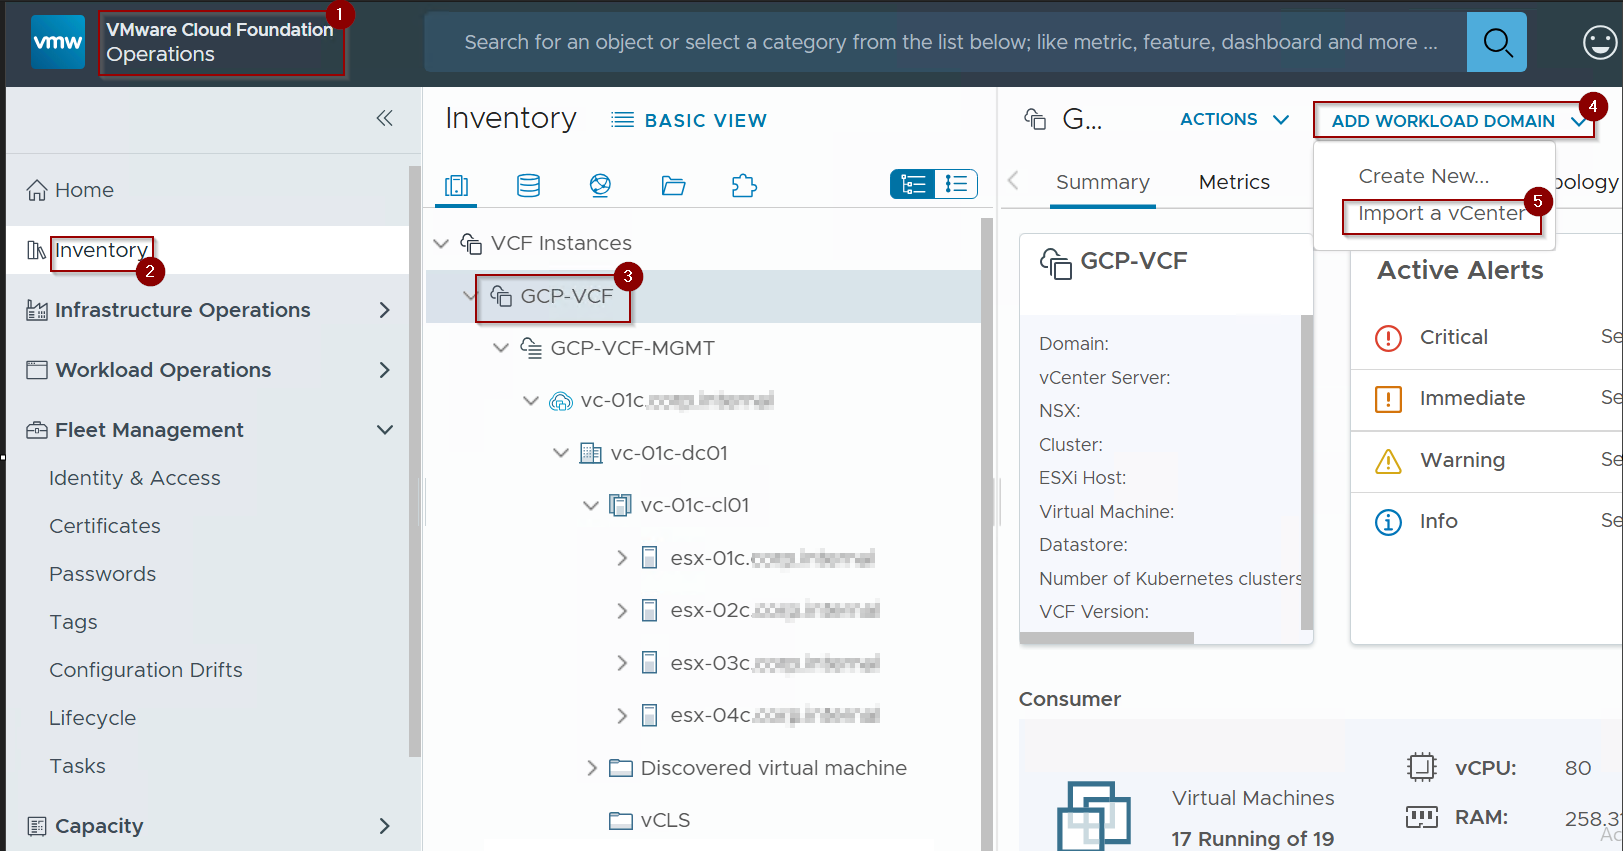Viewport: 1623px width, 851px height.
Task: Collapse the left navigation sidebar
Action: tap(384, 118)
